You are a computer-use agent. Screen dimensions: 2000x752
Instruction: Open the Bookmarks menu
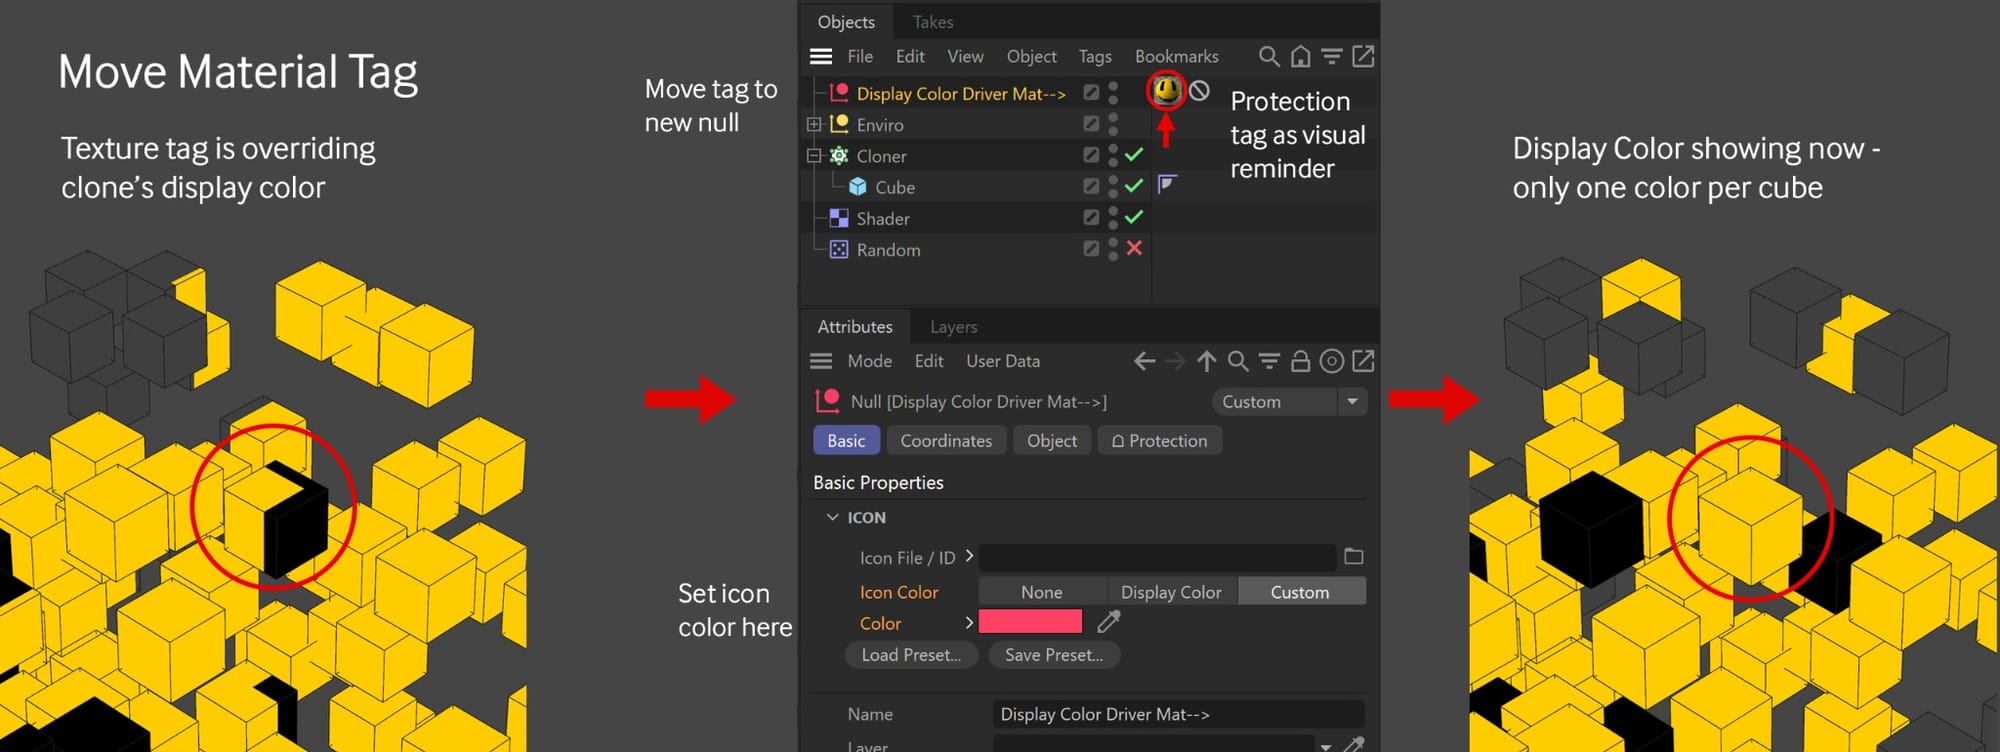[1177, 56]
